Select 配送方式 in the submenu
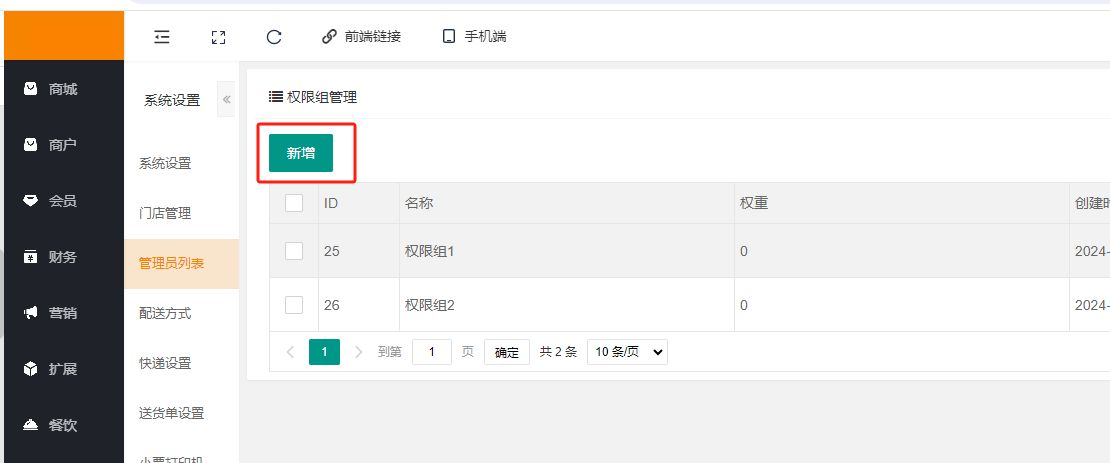1110x463 pixels. click(x=165, y=313)
